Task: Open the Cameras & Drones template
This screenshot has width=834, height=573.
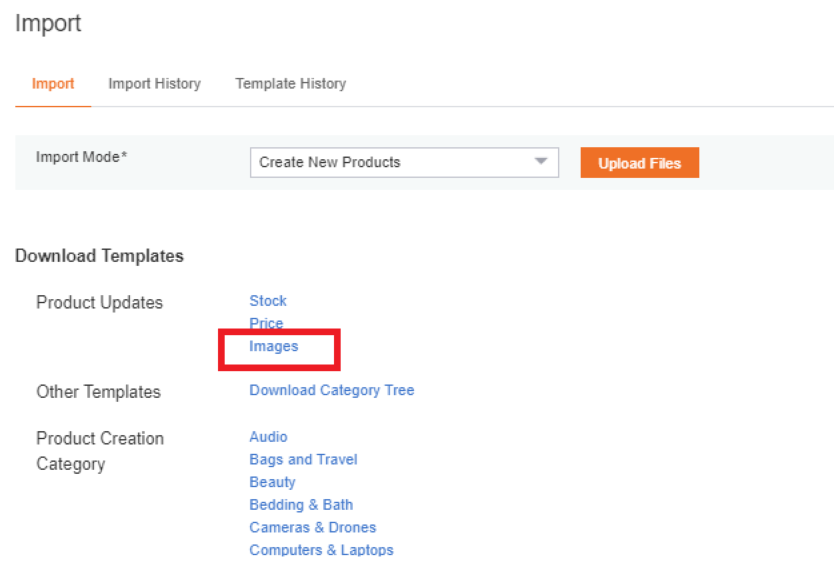Action: tap(313, 527)
